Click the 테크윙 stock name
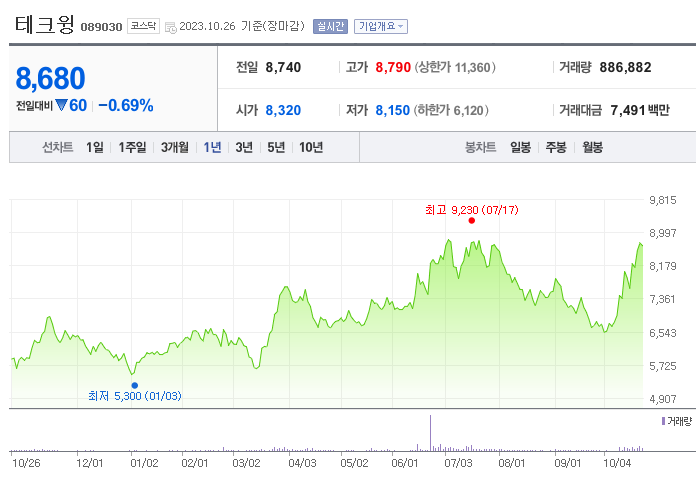 click(x=44, y=24)
